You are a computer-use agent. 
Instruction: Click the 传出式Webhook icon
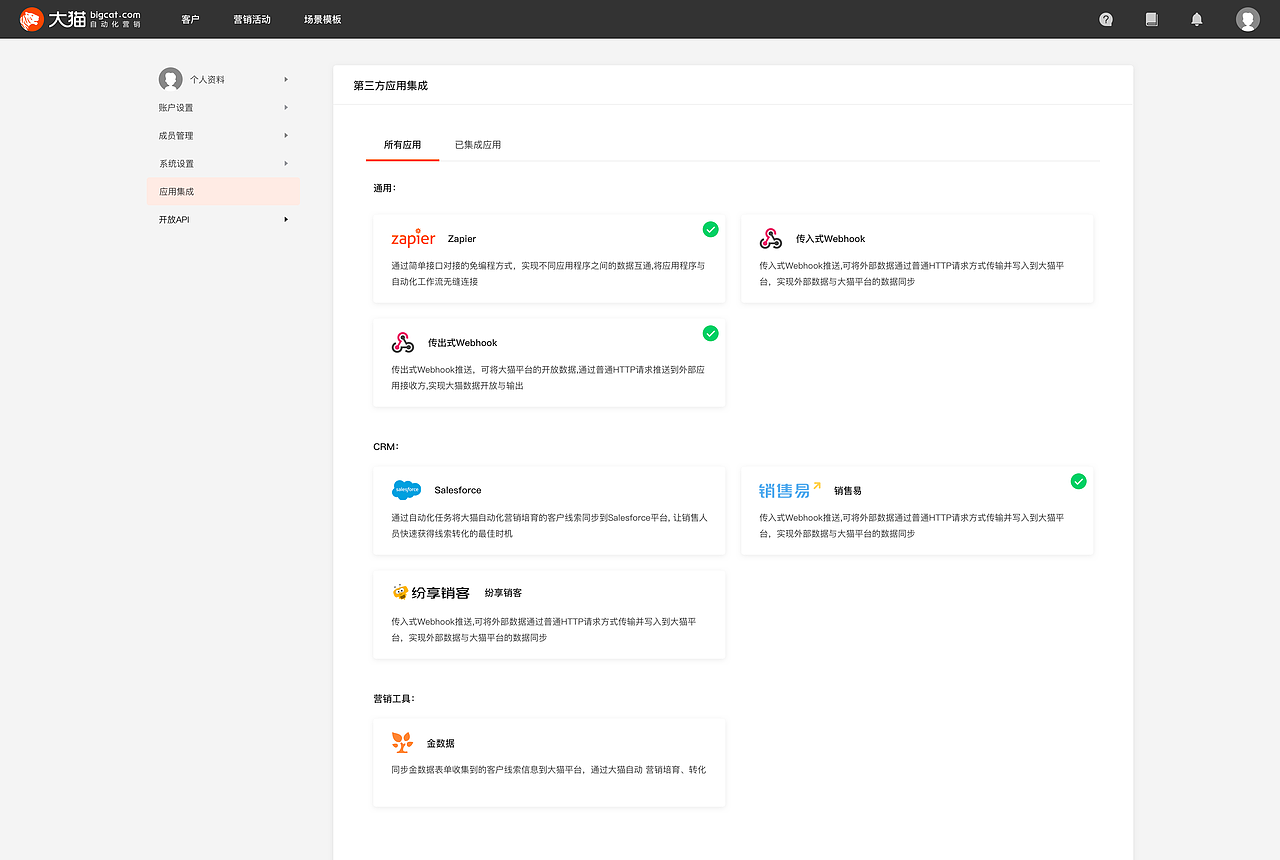point(402,342)
